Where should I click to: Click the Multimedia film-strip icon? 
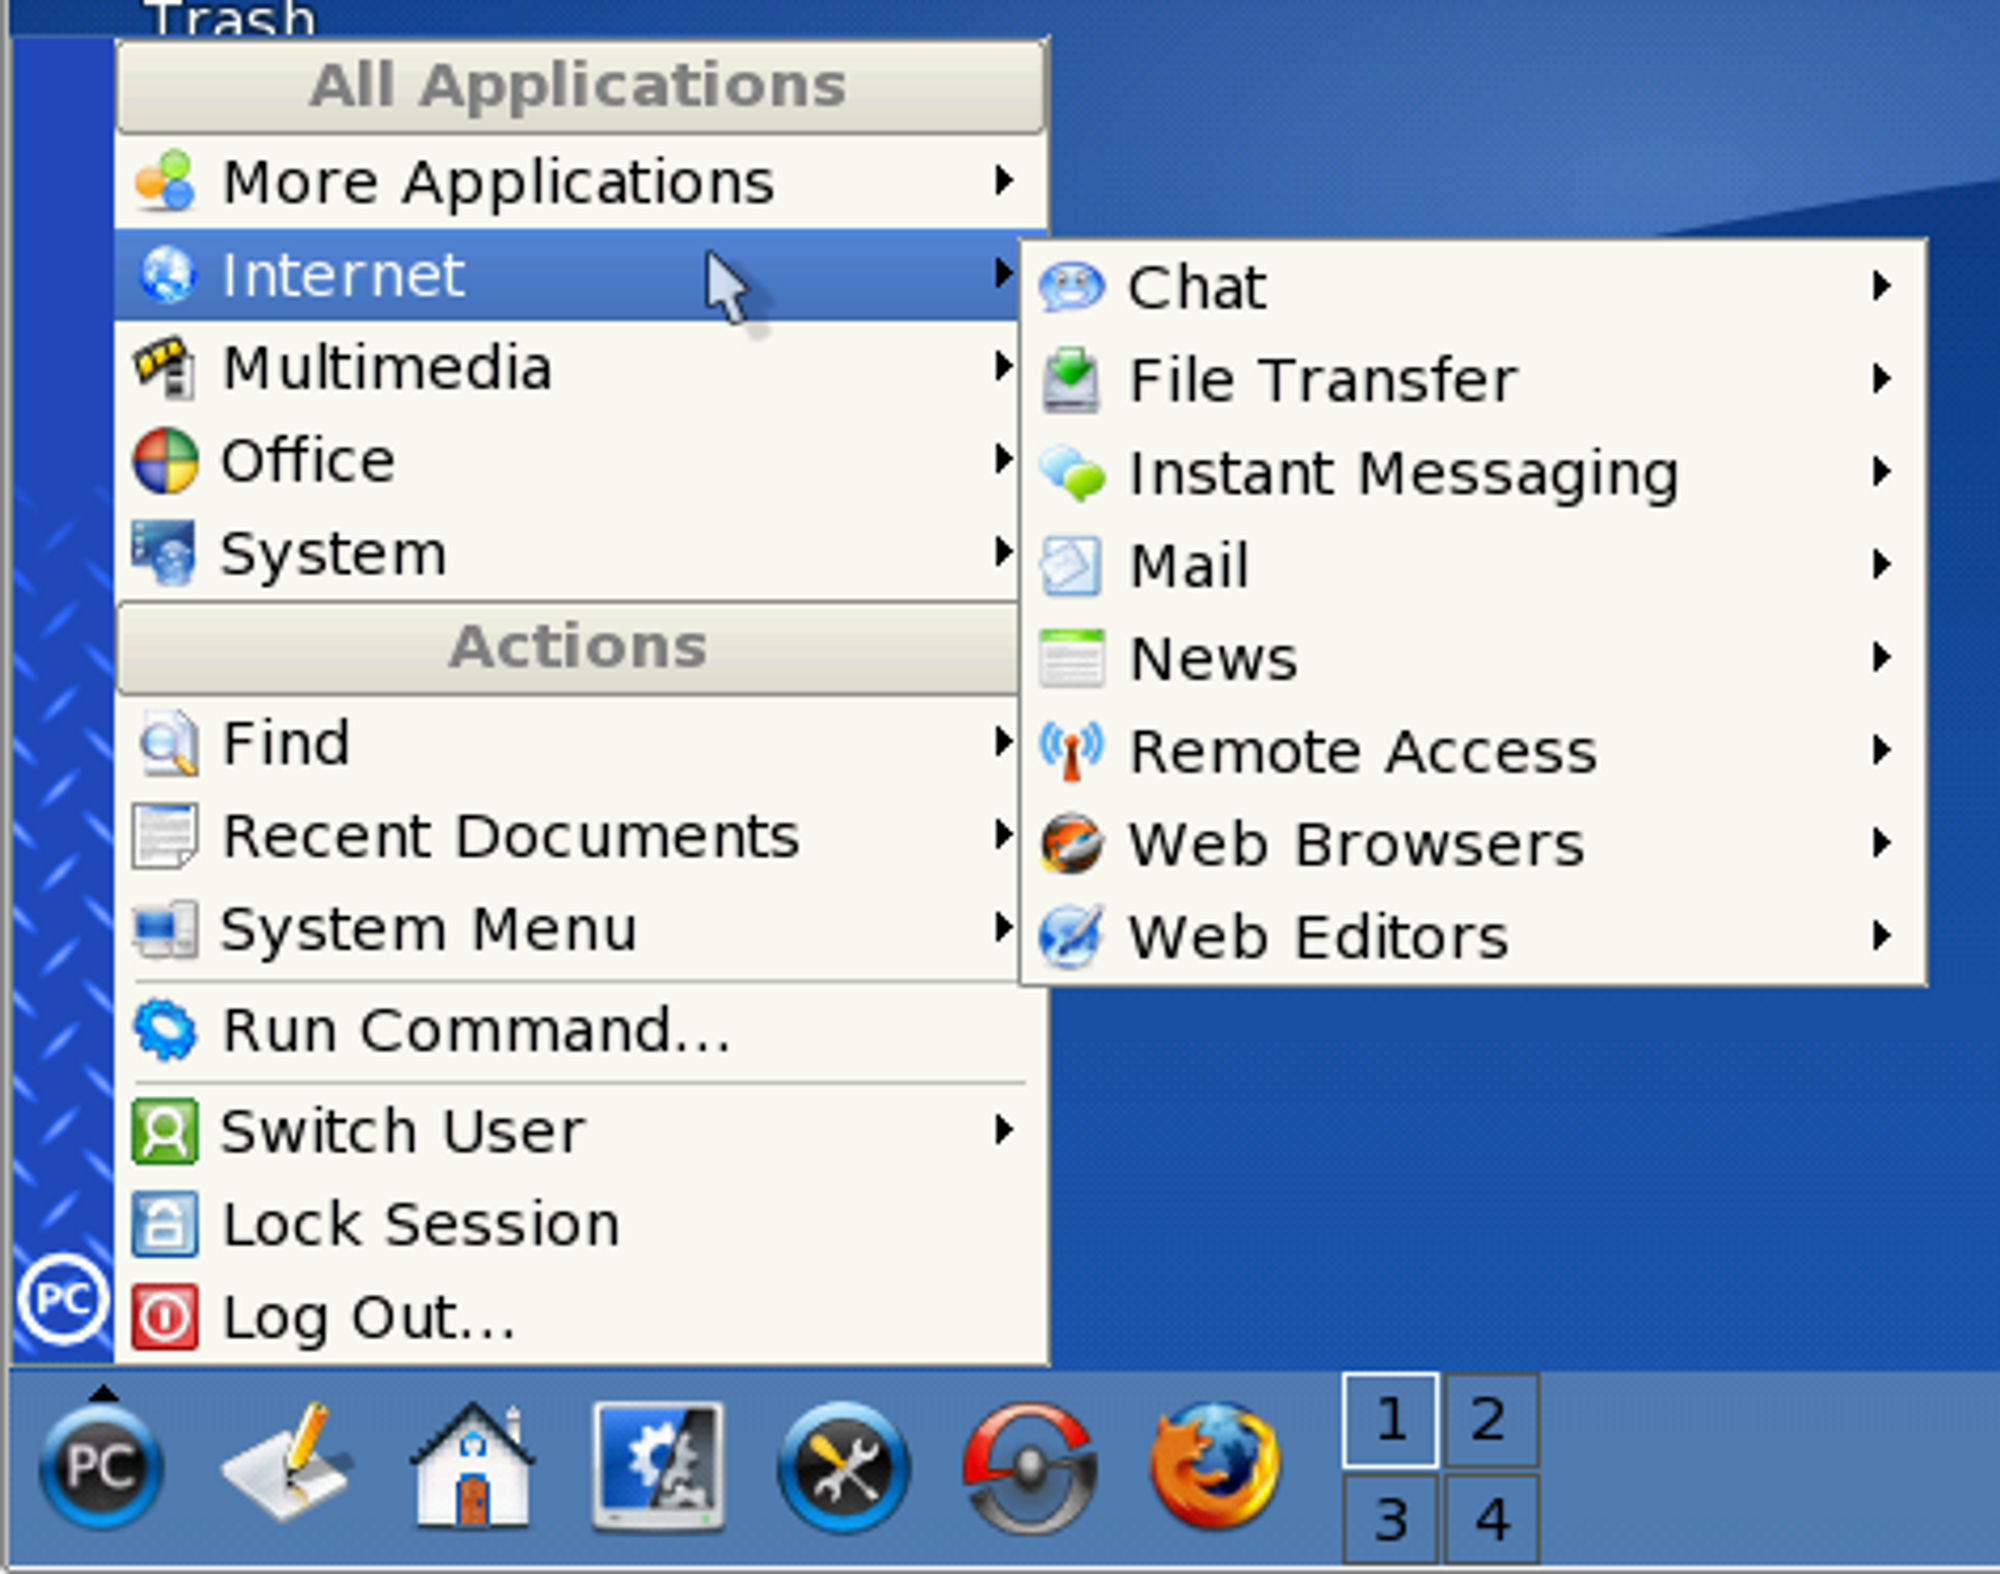(x=164, y=367)
